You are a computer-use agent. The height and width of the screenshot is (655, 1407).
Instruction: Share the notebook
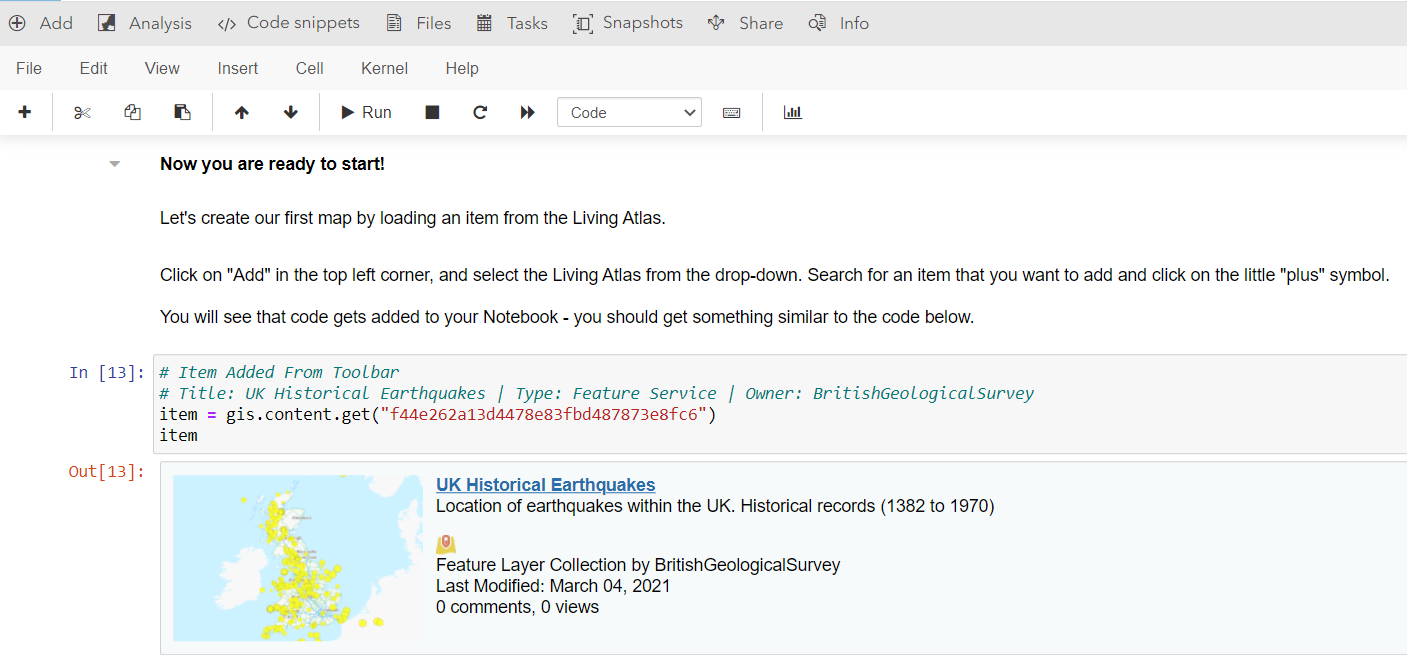(745, 23)
